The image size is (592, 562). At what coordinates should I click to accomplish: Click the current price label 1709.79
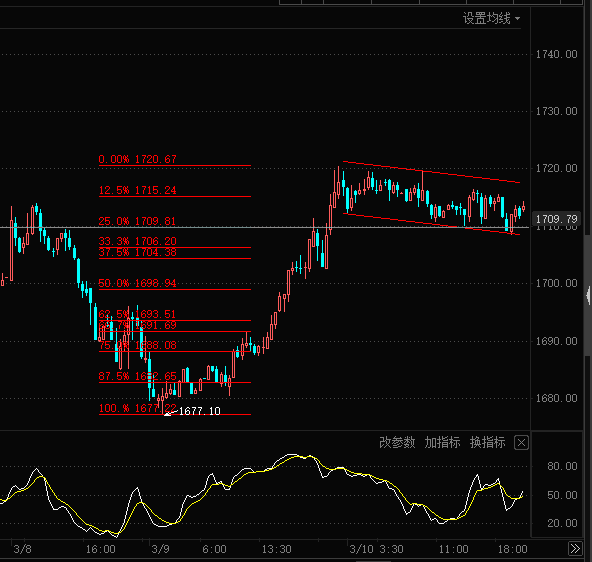(x=557, y=219)
